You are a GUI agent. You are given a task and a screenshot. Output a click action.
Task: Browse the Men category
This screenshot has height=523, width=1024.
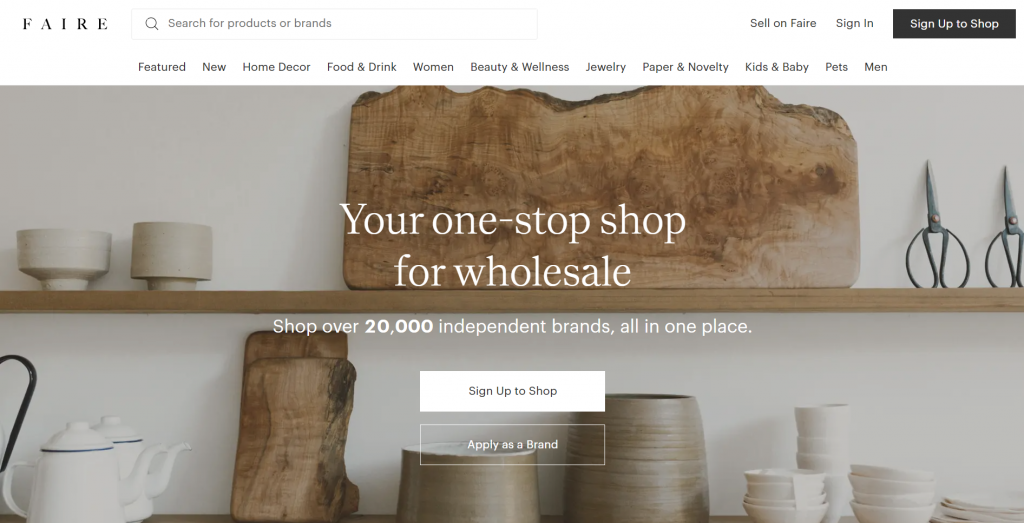(x=876, y=67)
